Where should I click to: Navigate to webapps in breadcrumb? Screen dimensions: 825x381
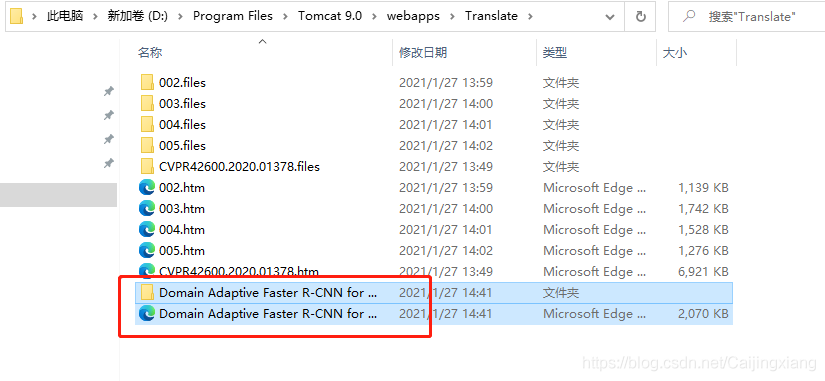click(x=413, y=16)
